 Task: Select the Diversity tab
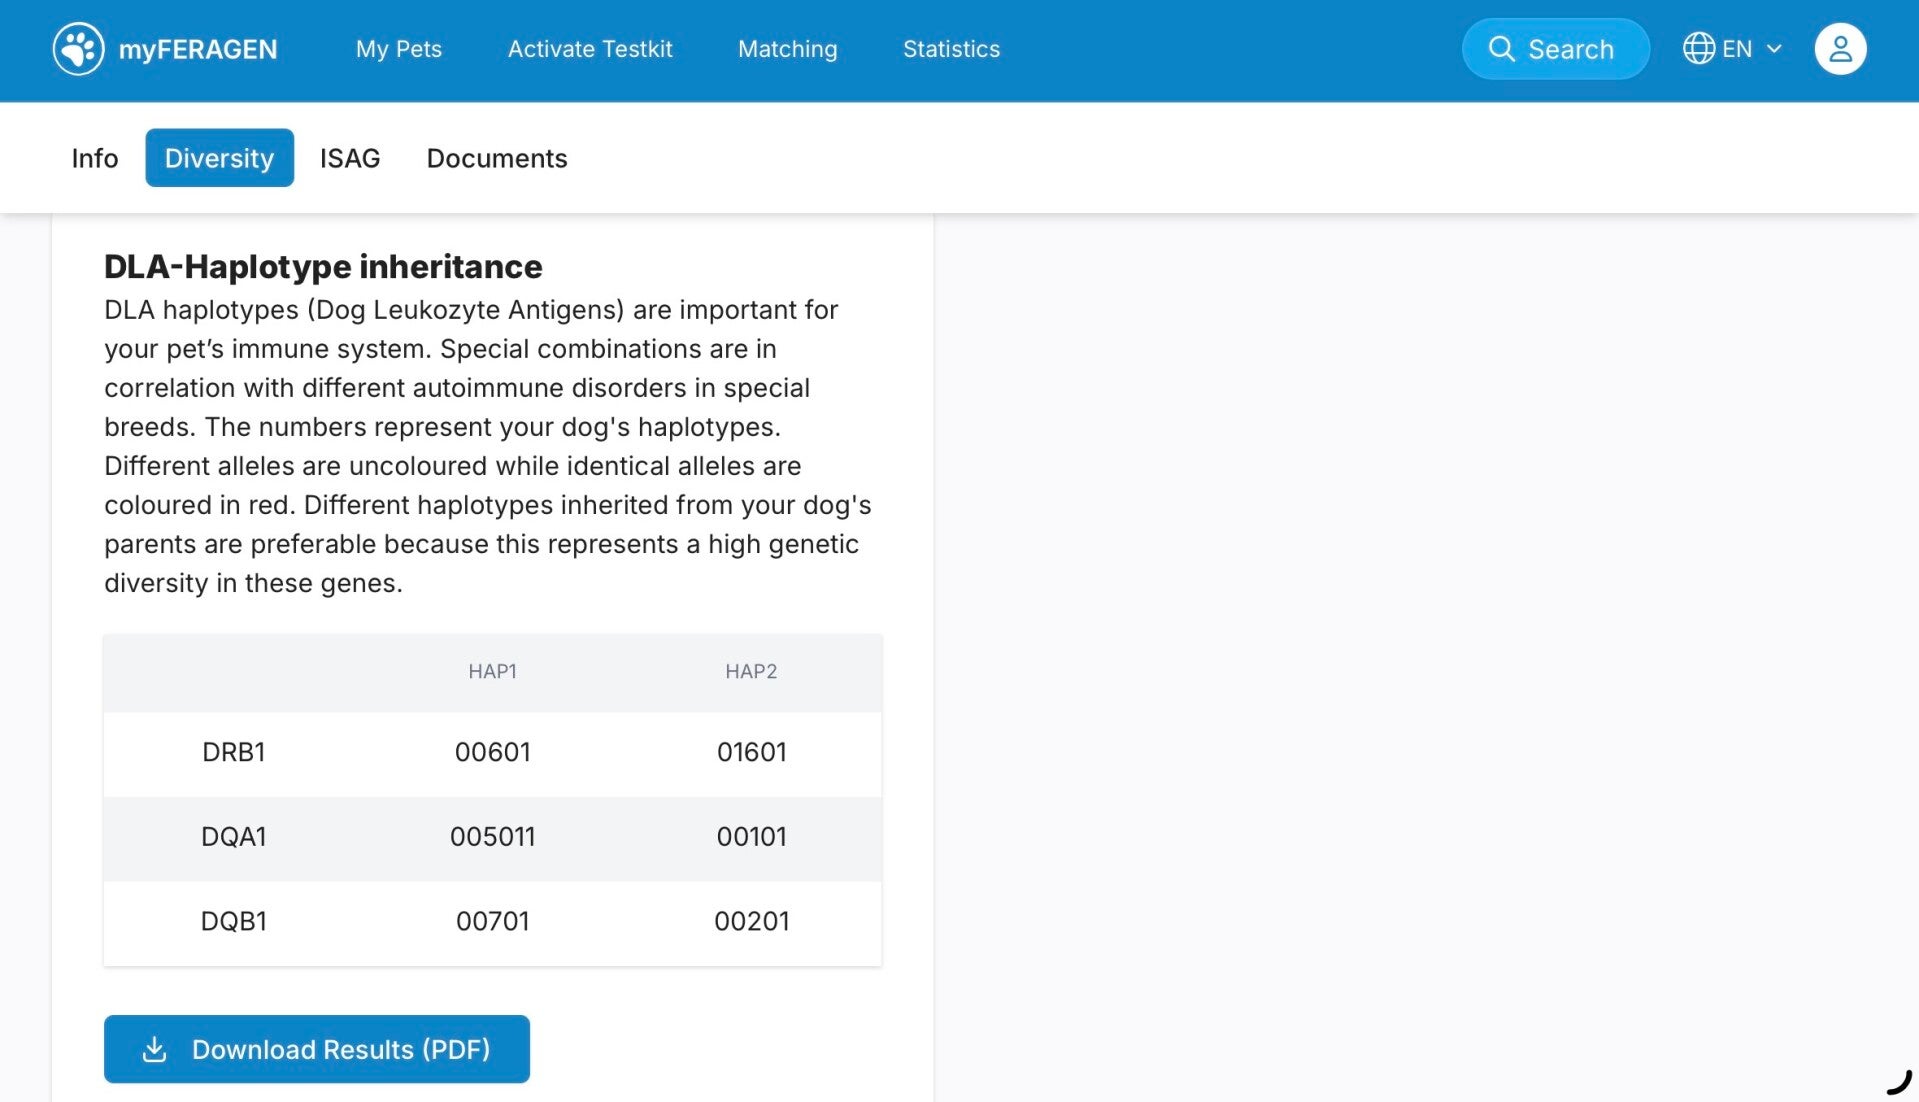pyautogui.click(x=219, y=158)
